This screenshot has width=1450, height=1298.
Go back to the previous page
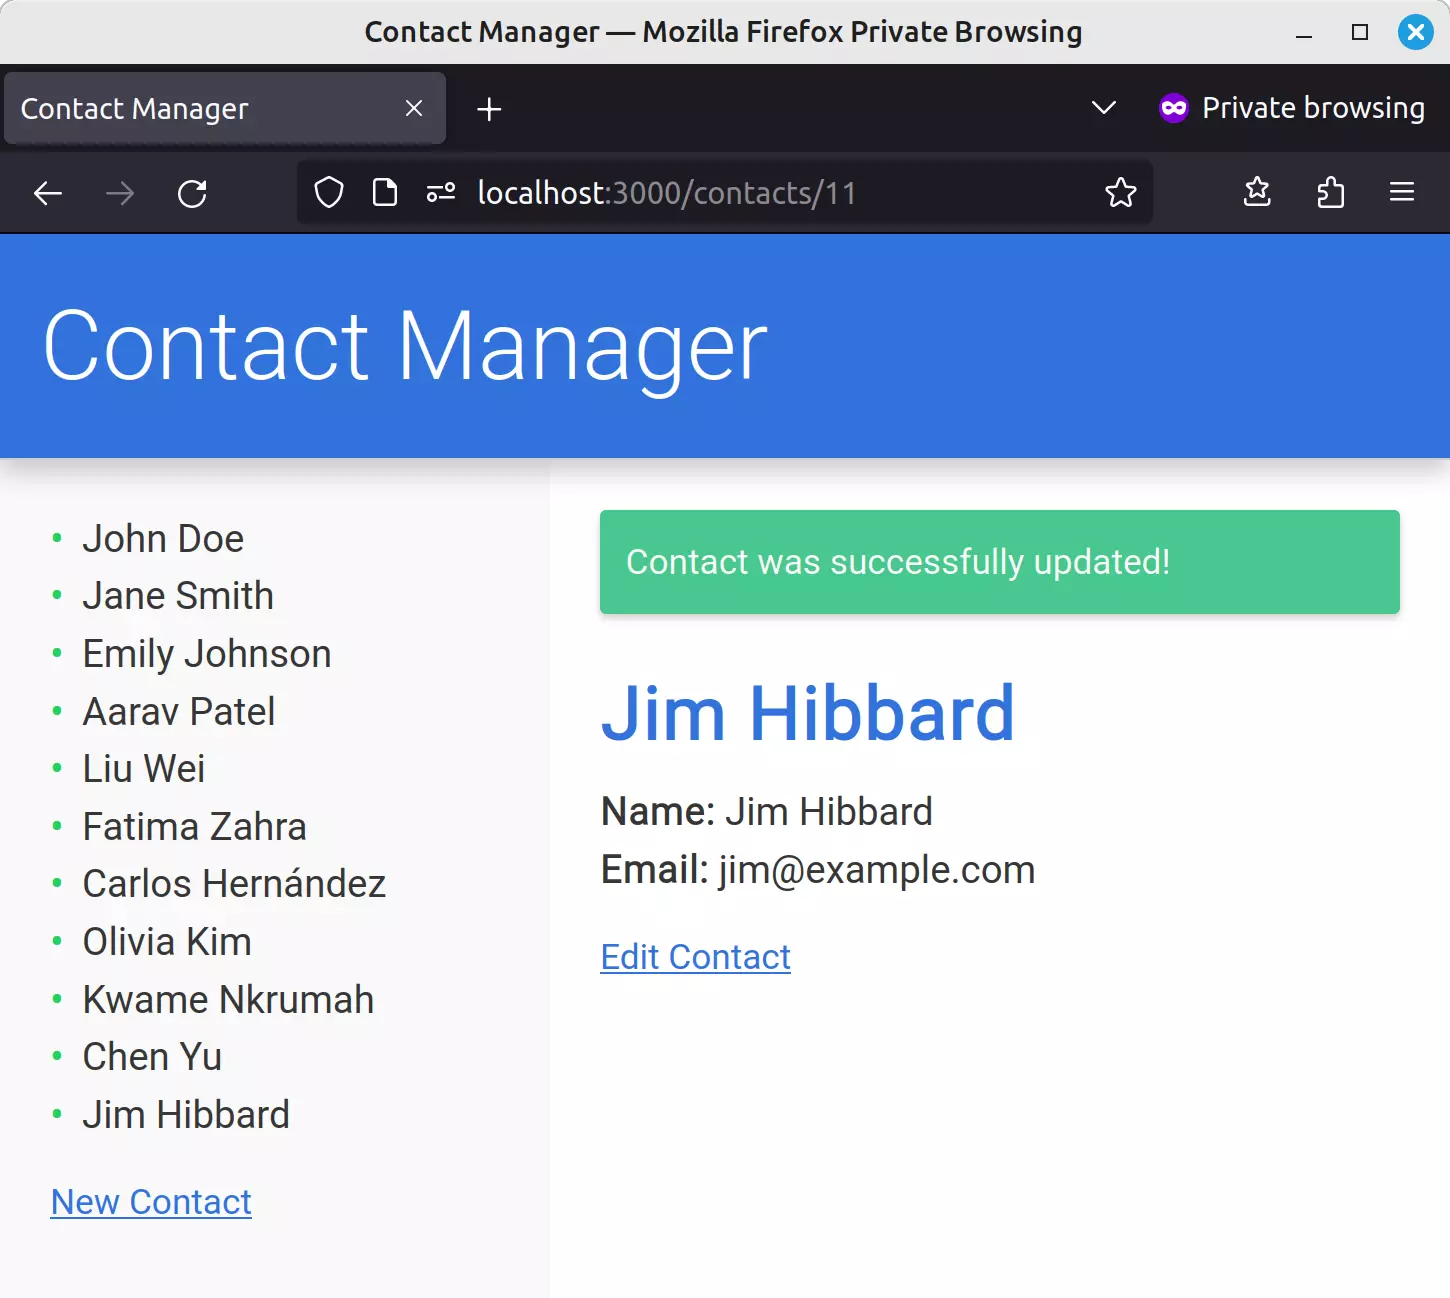(x=48, y=193)
